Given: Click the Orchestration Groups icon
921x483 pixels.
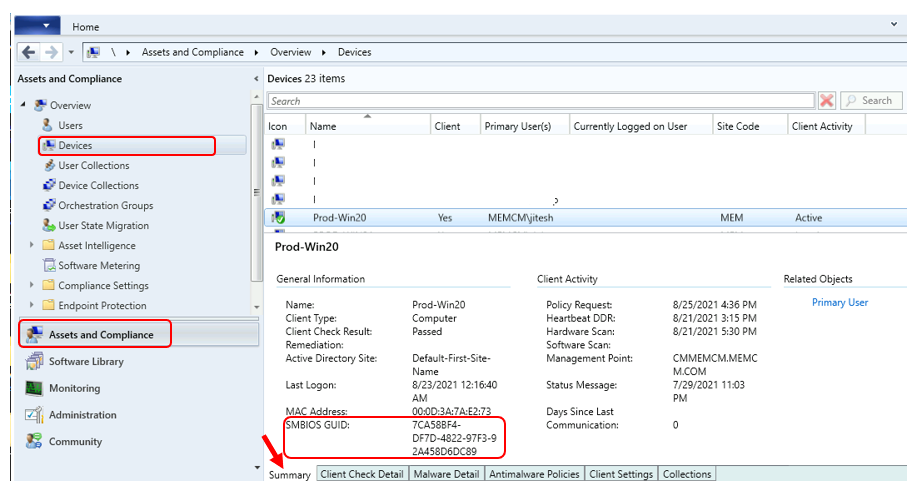Looking at the screenshot, I should point(49,205).
